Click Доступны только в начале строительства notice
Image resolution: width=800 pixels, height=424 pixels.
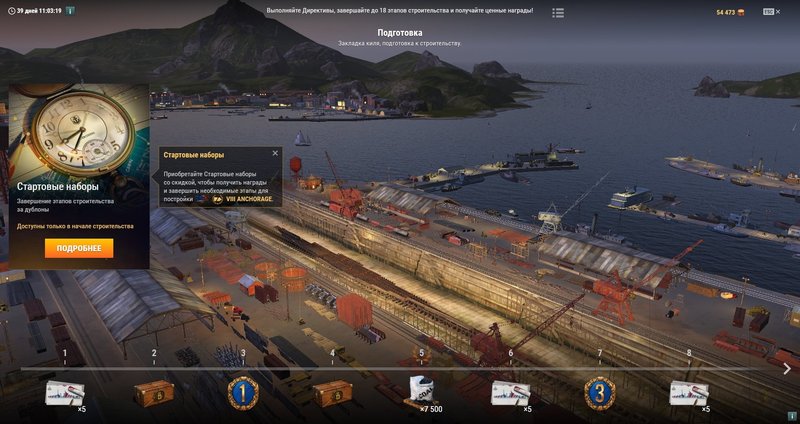click(x=76, y=226)
